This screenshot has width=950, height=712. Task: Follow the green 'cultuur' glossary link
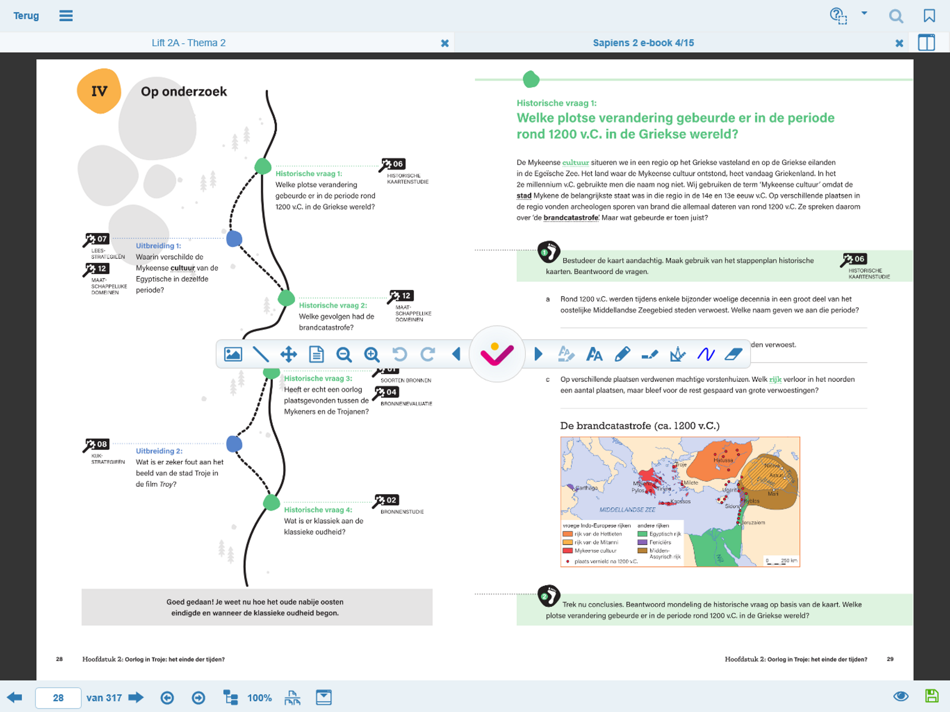point(576,162)
